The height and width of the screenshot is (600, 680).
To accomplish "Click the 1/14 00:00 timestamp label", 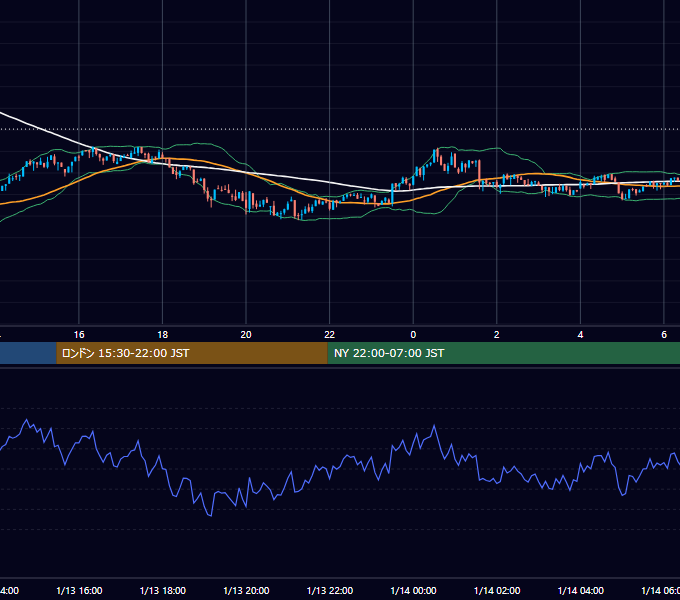I will coord(413,590).
